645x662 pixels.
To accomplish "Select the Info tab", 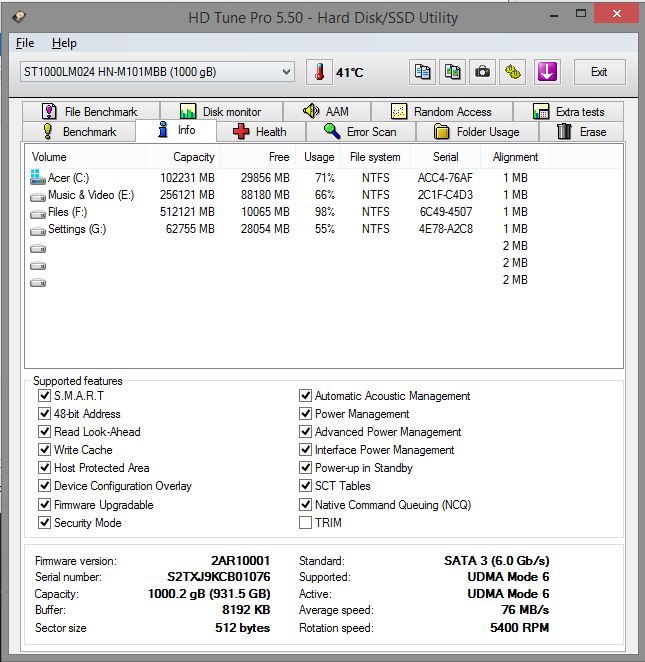I will click(176, 130).
